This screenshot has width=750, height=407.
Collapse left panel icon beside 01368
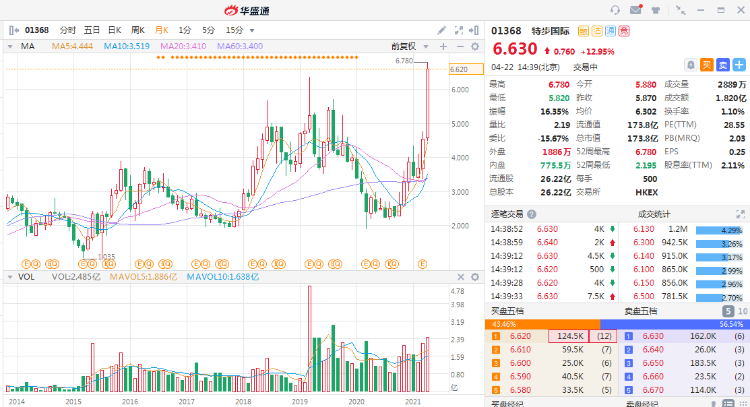[x=14, y=30]
